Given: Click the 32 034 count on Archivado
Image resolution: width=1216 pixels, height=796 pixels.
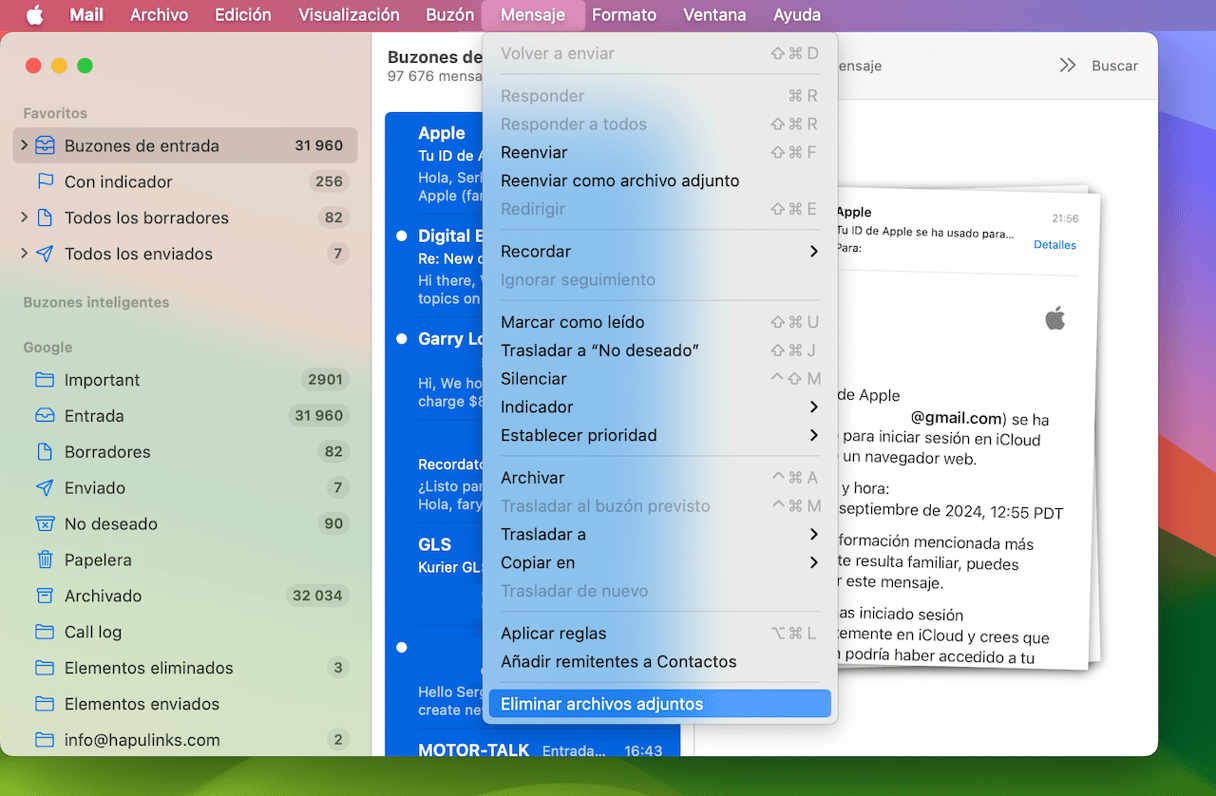Looking at the screenshot, I should click(x=317, y=596).
